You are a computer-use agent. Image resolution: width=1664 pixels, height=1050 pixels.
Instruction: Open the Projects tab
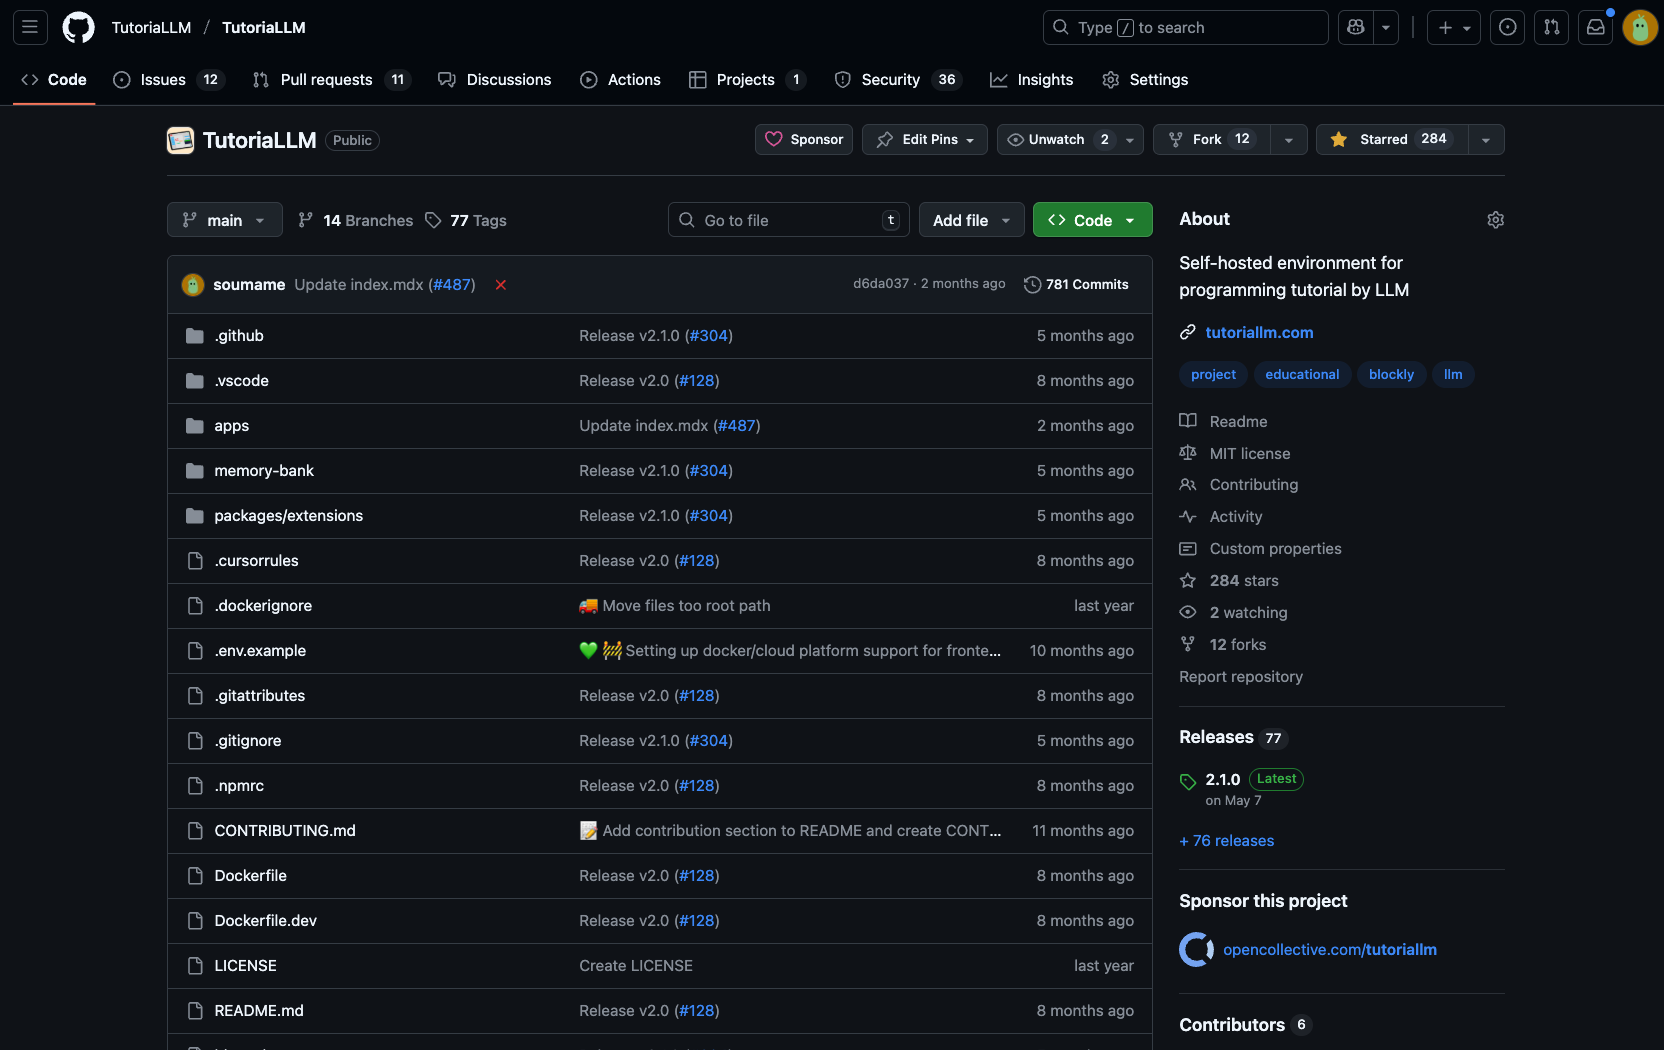point(748,80)
